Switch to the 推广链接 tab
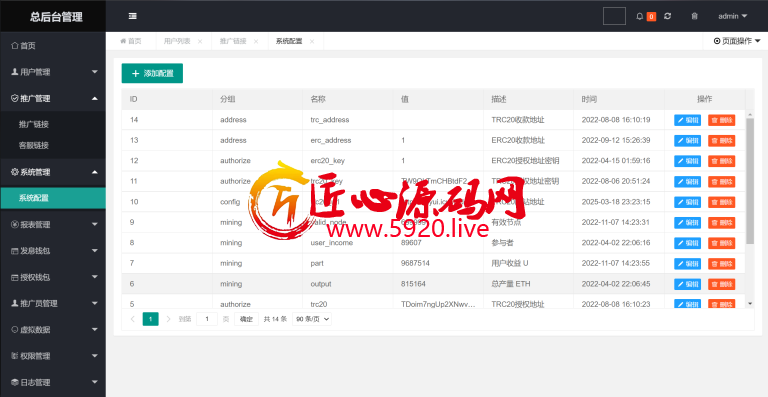Viewport: 768px width, 397px height. (233, 41)
